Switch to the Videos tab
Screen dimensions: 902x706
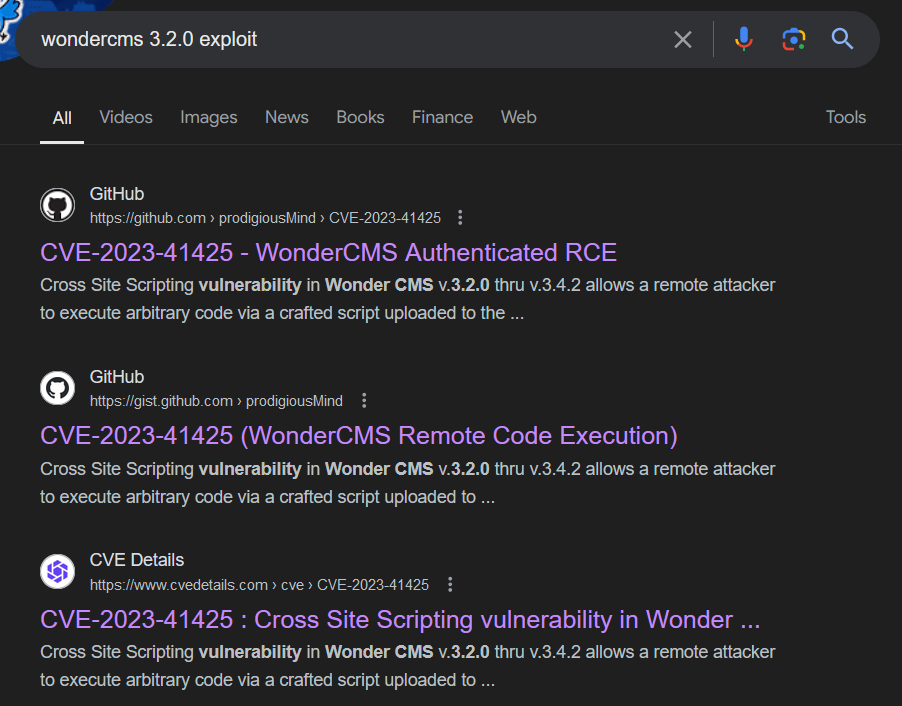(x=126, y=117)
